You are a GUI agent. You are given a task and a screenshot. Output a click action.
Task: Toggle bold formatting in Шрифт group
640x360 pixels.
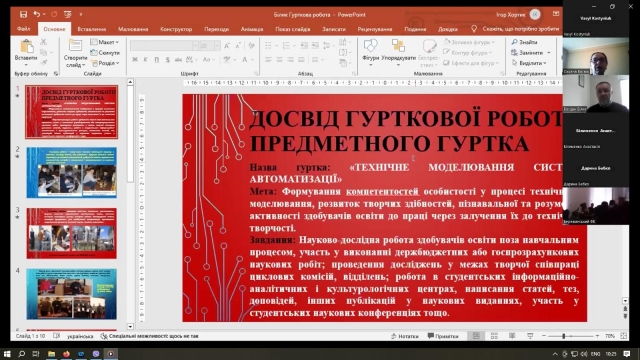pos(135,60)
